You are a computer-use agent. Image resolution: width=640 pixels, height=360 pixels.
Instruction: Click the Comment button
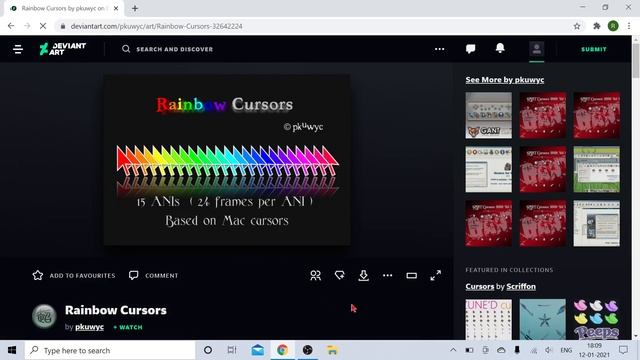153,276
